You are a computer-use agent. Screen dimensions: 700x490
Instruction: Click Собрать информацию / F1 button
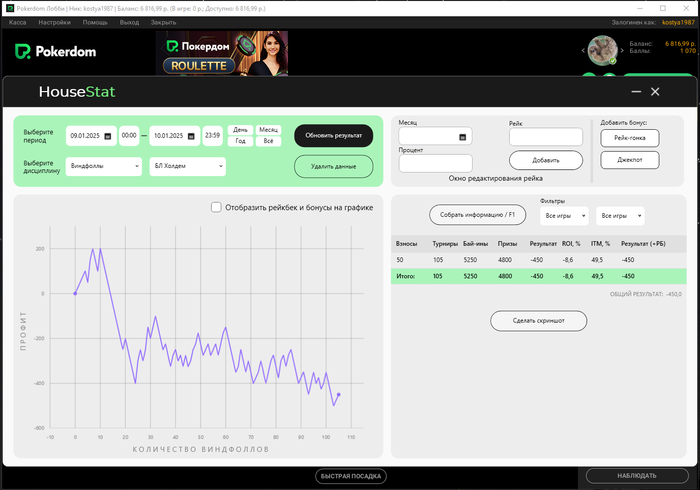click(477, 215)
